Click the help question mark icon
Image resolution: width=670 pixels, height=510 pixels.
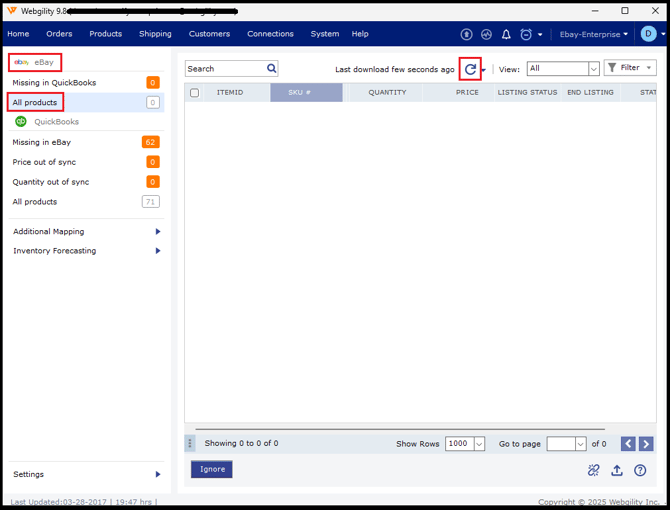640,470
